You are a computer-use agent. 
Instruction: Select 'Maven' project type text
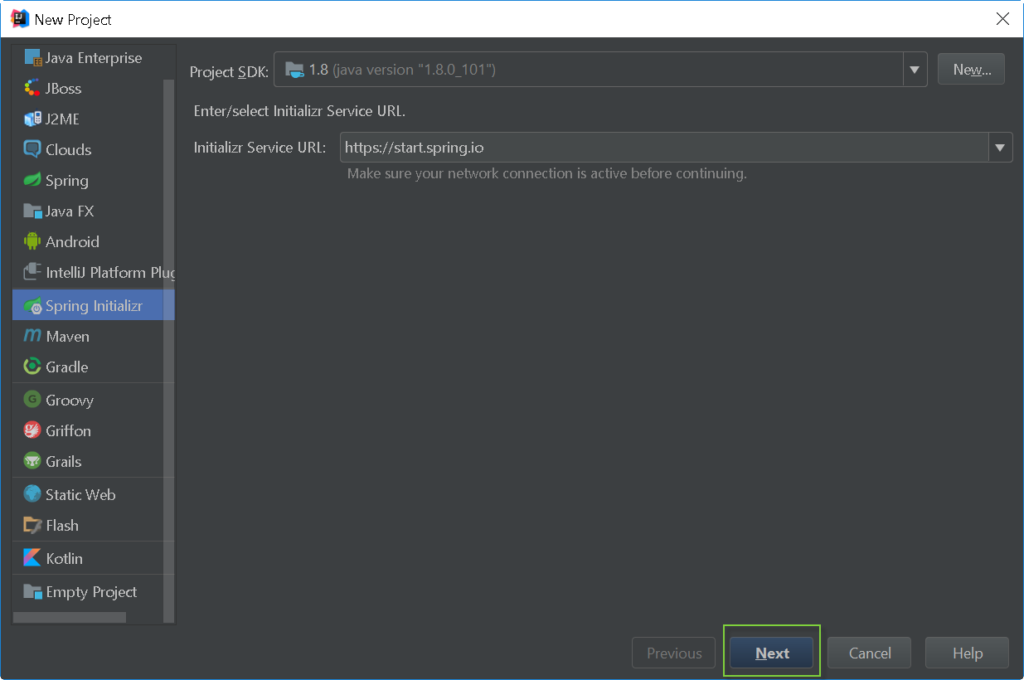68,336
